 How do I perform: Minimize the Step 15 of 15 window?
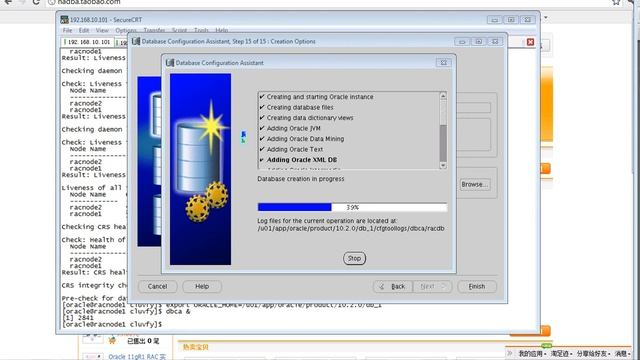tap(462, 41)
